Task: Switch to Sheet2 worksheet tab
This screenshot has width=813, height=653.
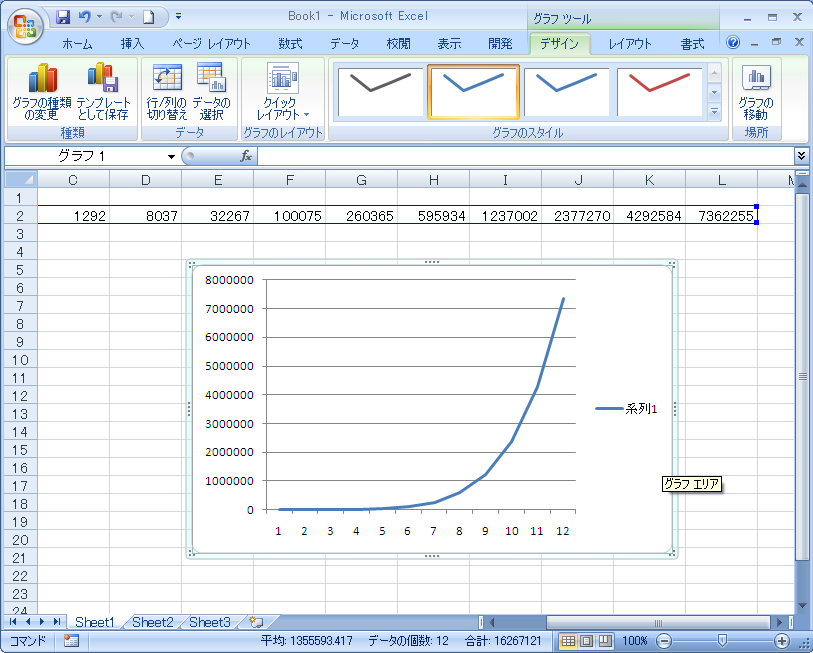Action: click(152, 622)
